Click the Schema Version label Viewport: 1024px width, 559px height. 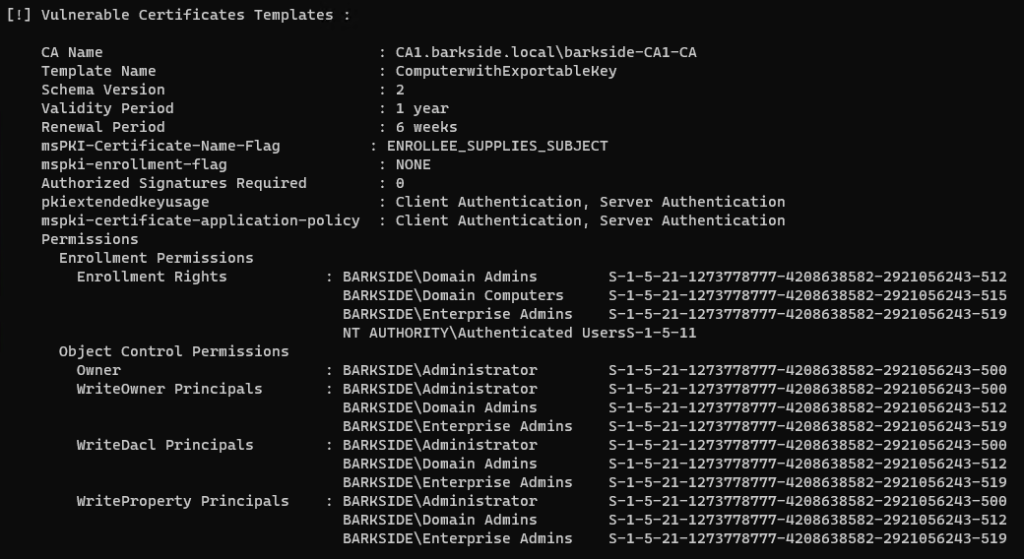tap(103, 90)
